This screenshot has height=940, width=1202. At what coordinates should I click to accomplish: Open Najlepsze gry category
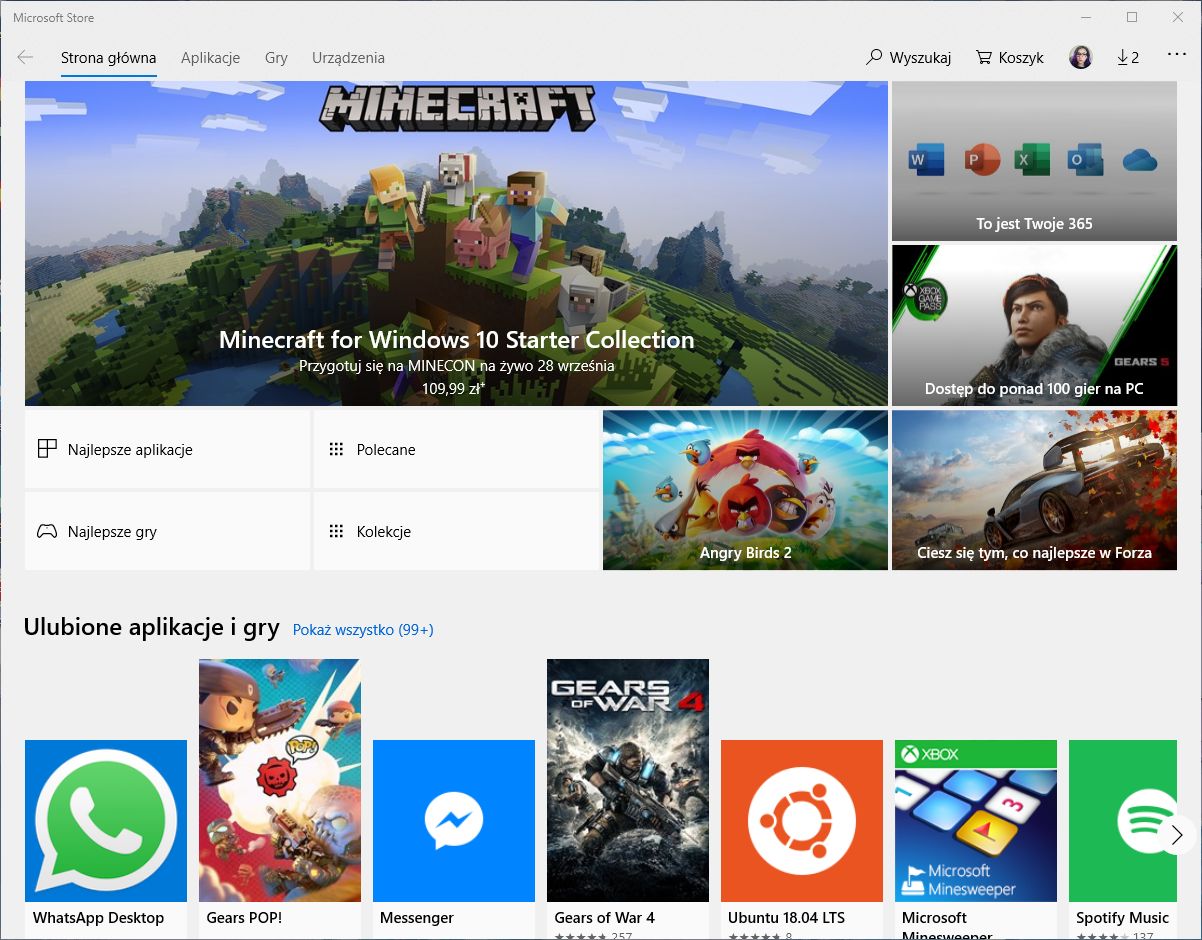tap(167, 531)
